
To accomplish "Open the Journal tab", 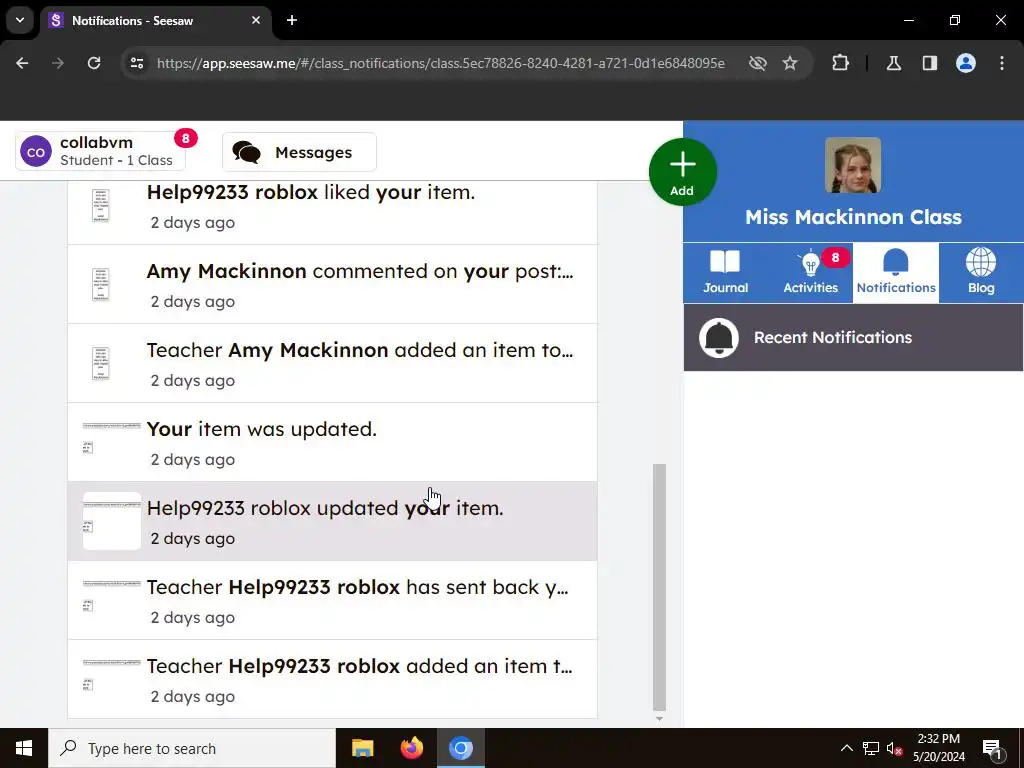I will (x=726, y=272).
